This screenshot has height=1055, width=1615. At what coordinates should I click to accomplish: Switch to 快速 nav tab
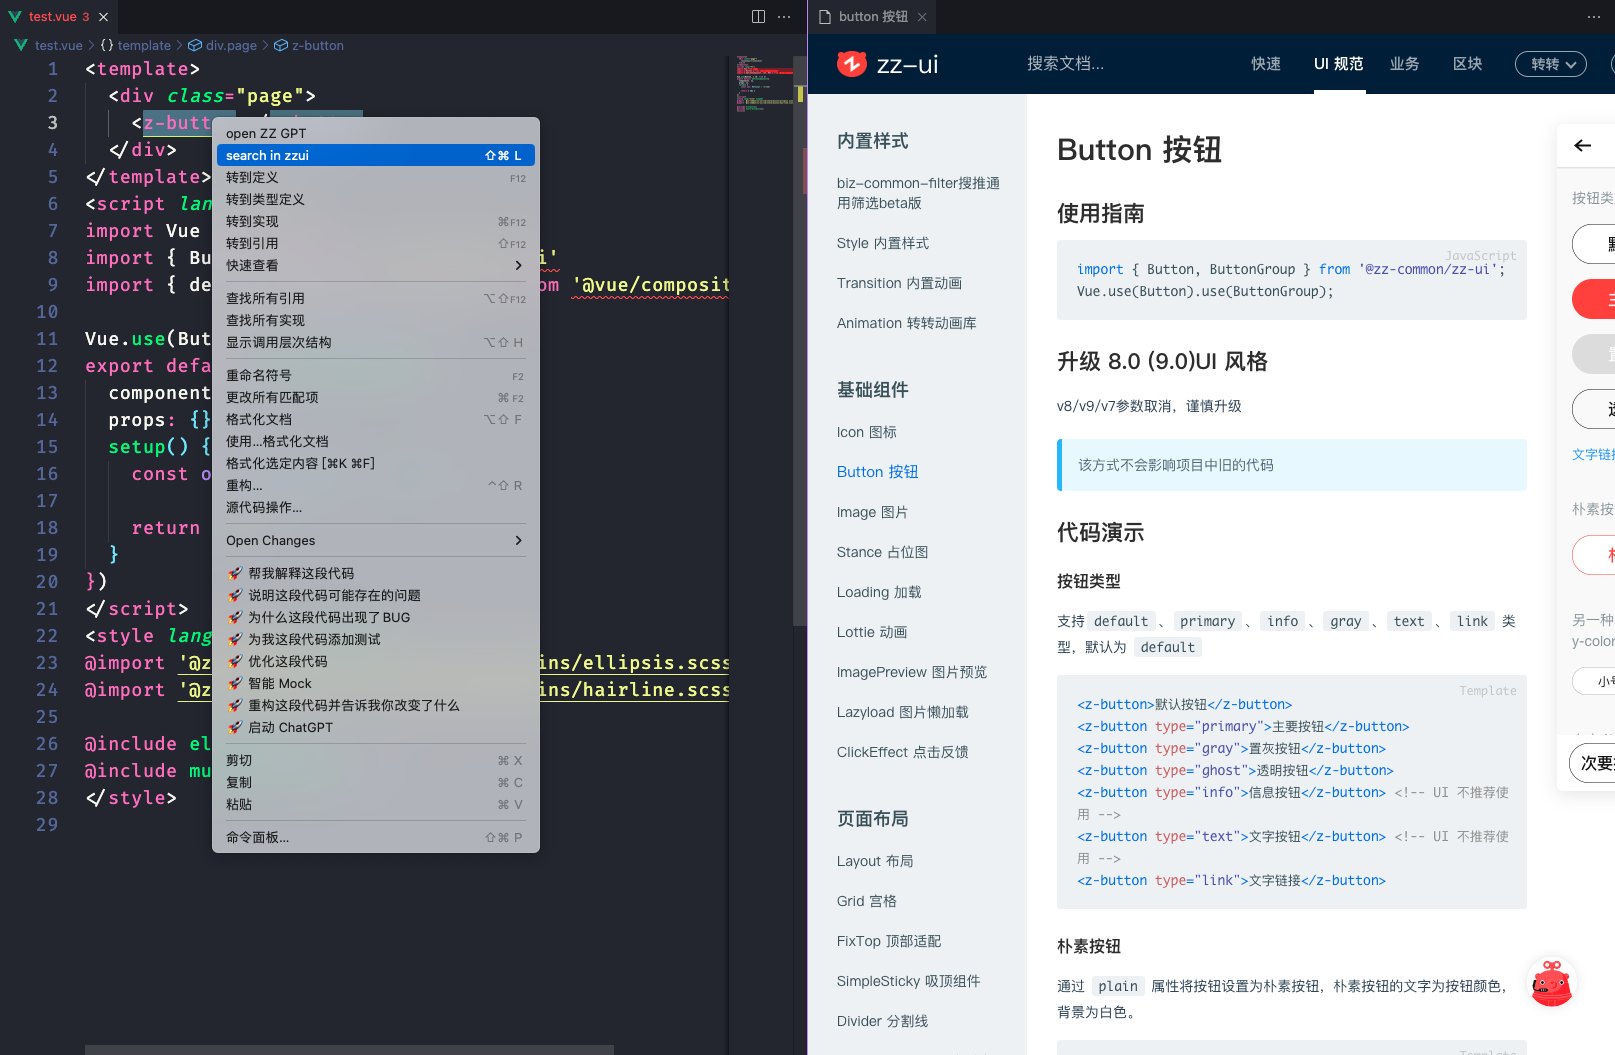coord(1266,64)
